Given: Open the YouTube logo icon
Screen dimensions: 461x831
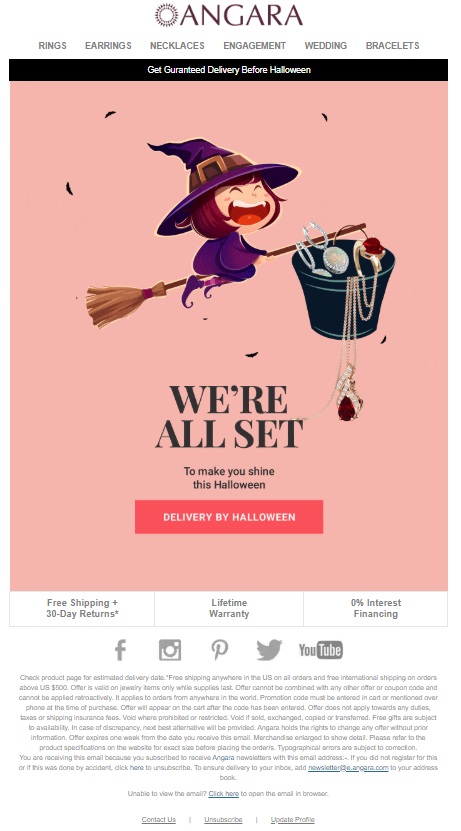Looking at the screenshot, I should [x=321, y=650].
